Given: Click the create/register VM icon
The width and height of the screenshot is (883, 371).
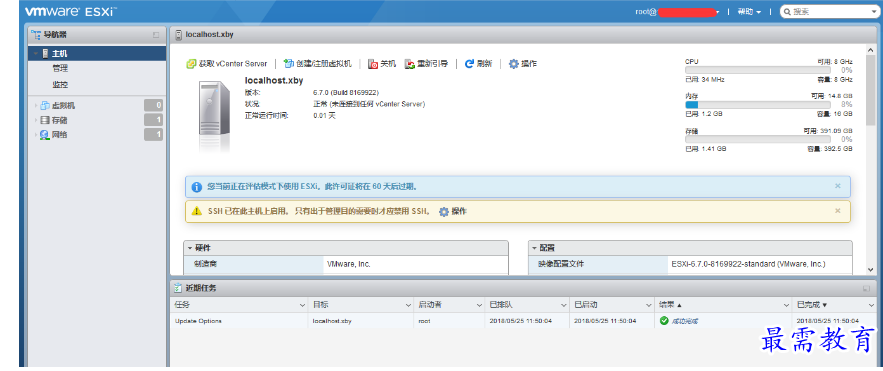Looking at the screenshot, I should (288, 64).
